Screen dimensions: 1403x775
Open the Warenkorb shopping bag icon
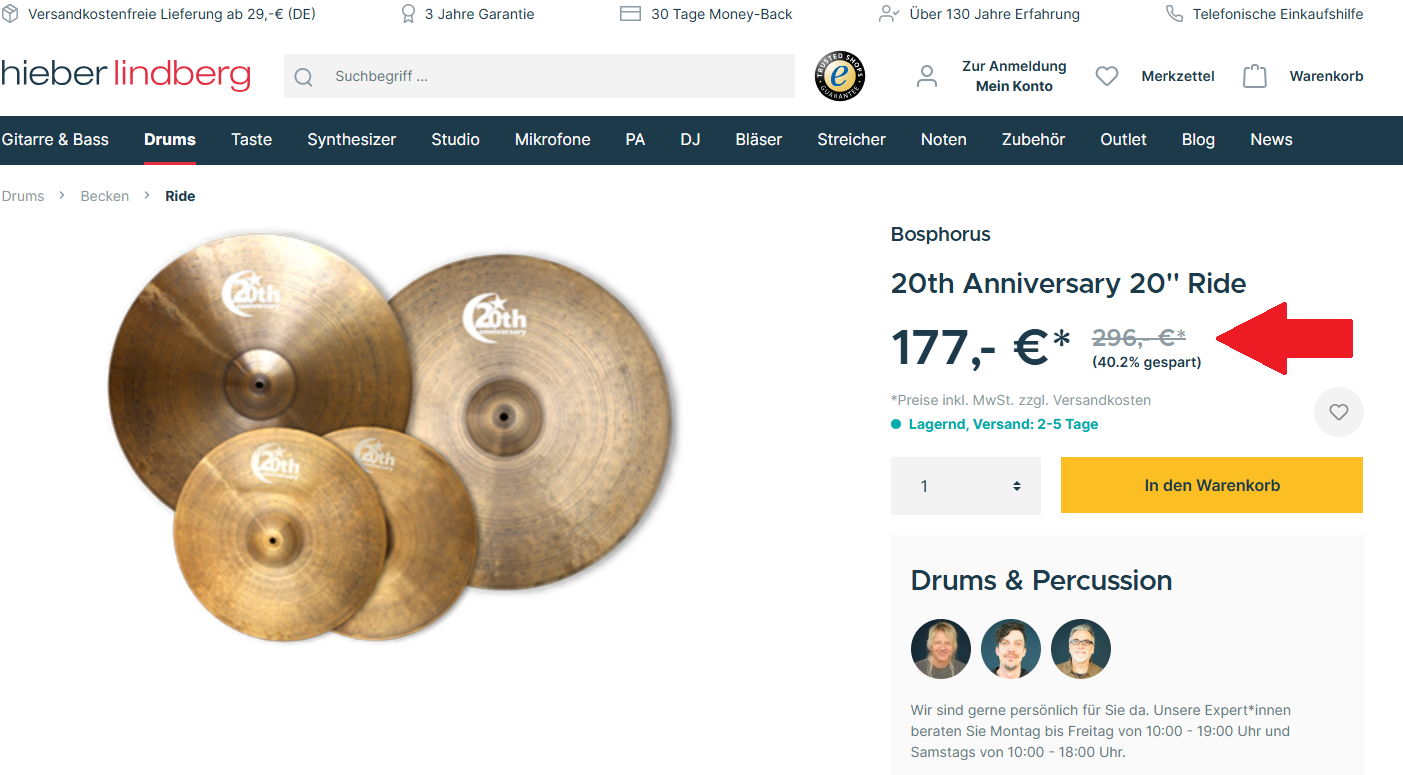1255,76
